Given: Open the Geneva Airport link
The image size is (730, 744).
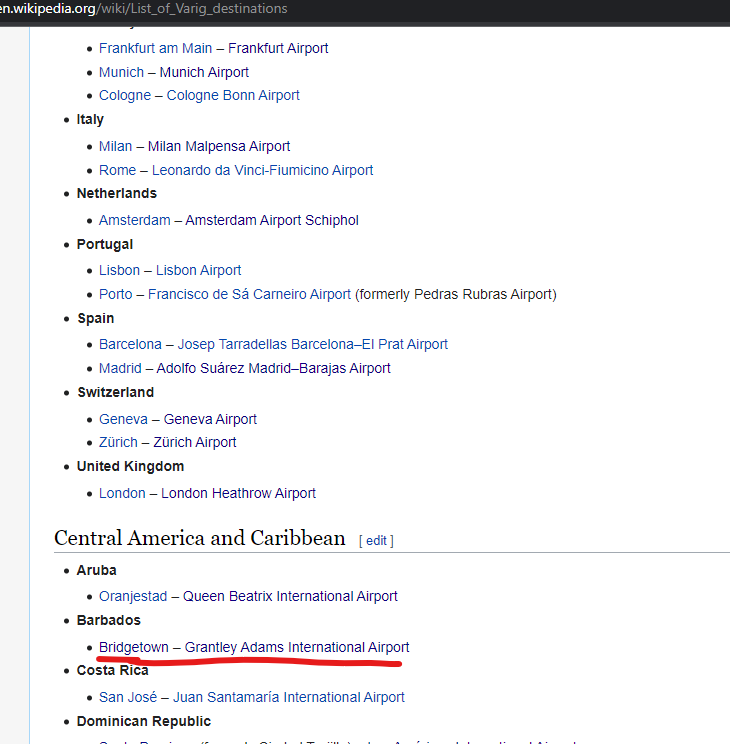Looking at the screenshot, I should tap(210, 419).
